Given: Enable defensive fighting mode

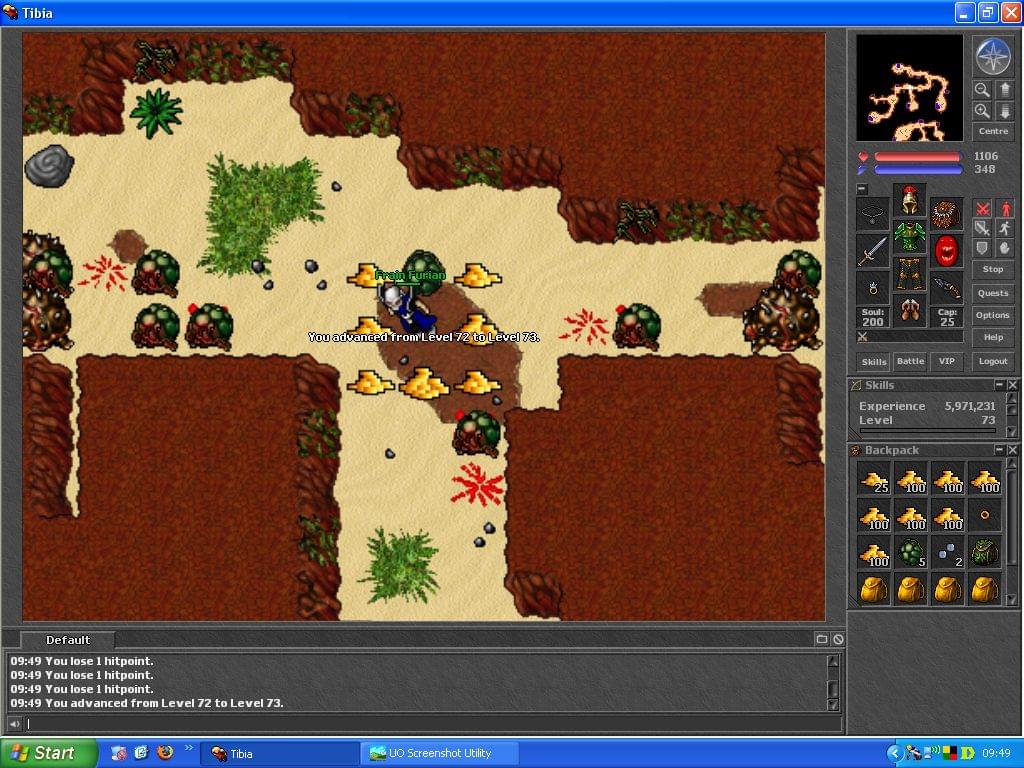Looking at the screenshot, I should pyautogui.click(x=982, y=248).
